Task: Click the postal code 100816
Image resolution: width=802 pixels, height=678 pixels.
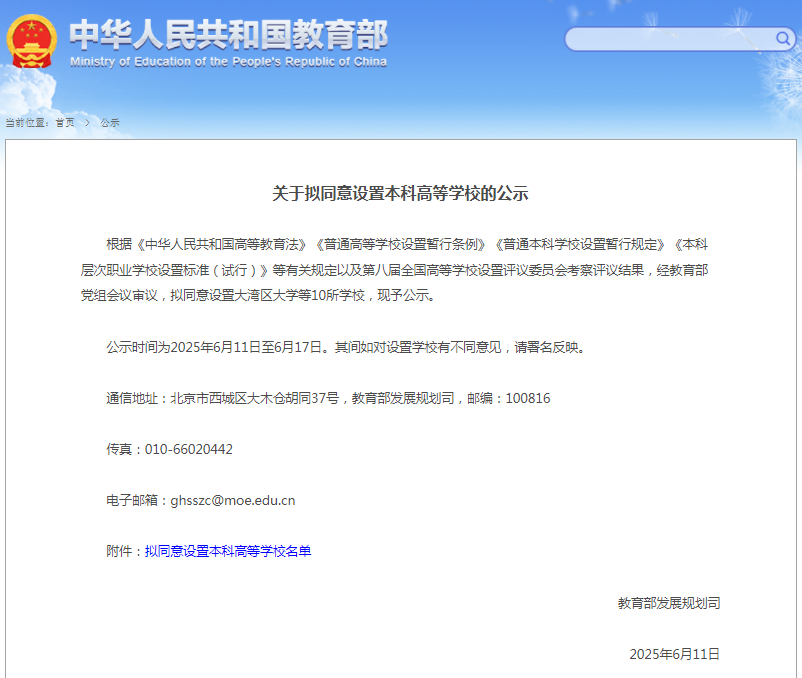Action: click(528, 398)
